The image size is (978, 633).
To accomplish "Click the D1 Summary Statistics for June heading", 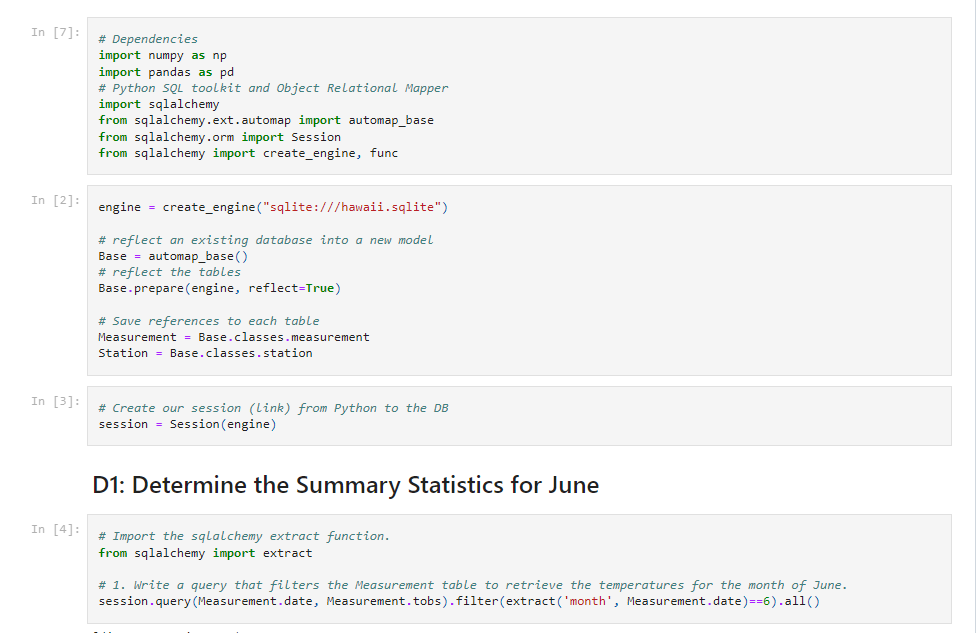I will 345,486.
